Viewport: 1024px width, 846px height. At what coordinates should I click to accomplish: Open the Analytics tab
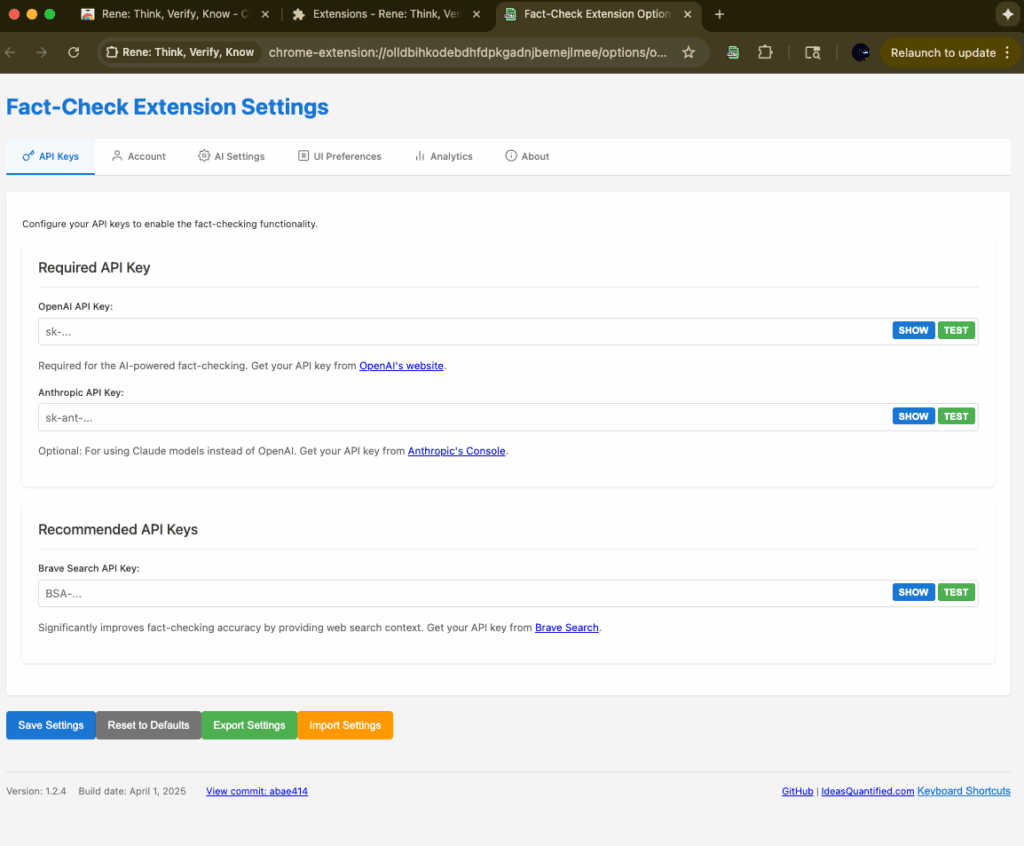[443, 156]
